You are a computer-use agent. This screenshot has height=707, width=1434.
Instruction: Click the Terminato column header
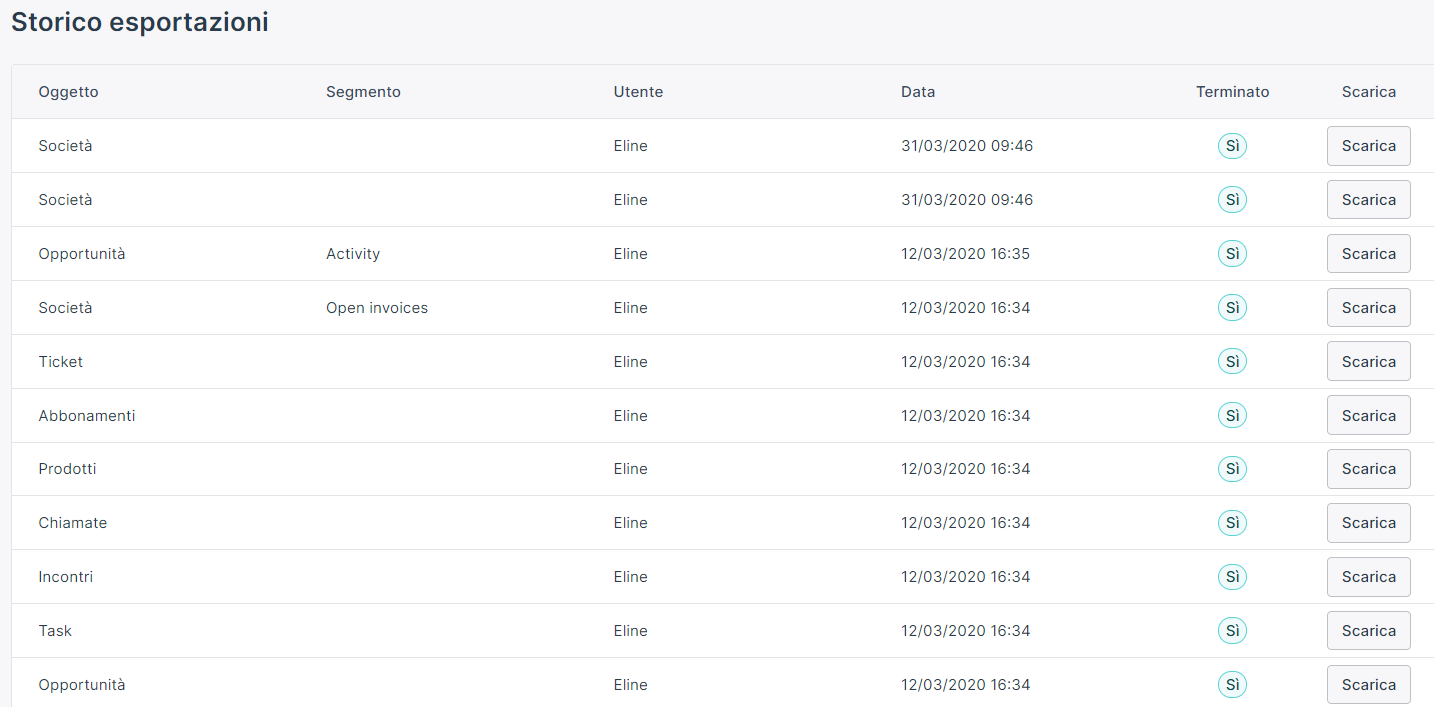pyautogui.click(x=1232, y=92)
